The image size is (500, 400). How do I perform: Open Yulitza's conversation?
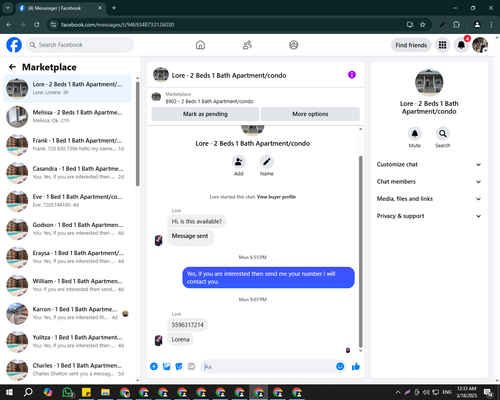click(67, 341)
